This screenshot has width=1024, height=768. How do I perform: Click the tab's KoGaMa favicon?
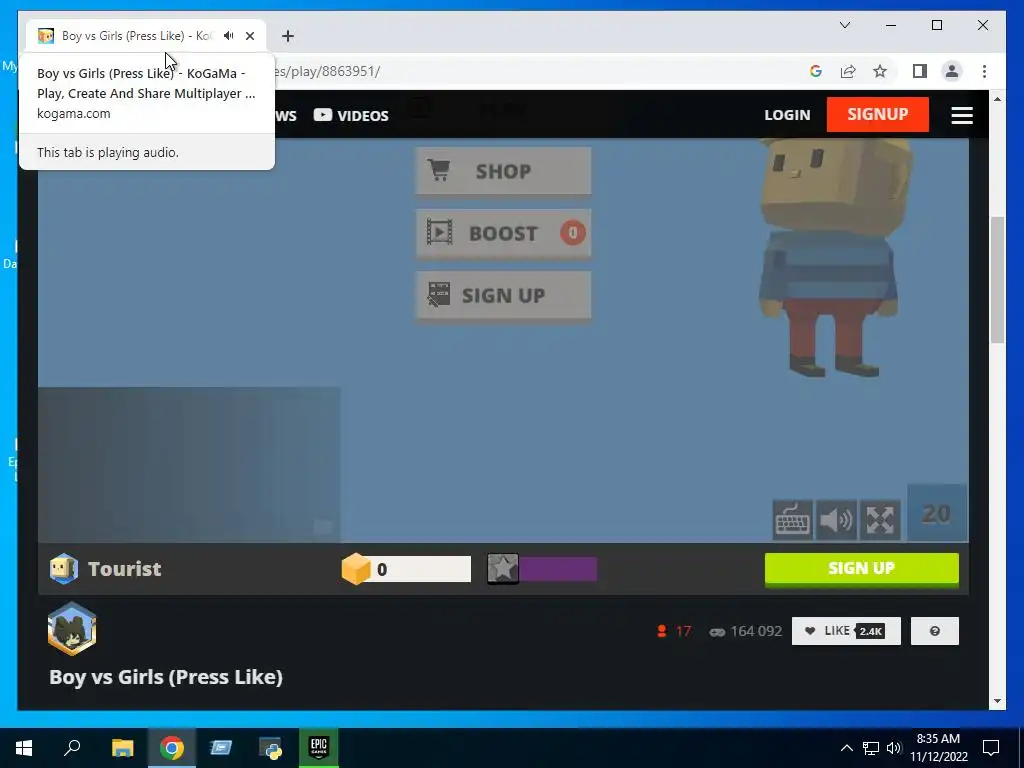click(46, 36)
